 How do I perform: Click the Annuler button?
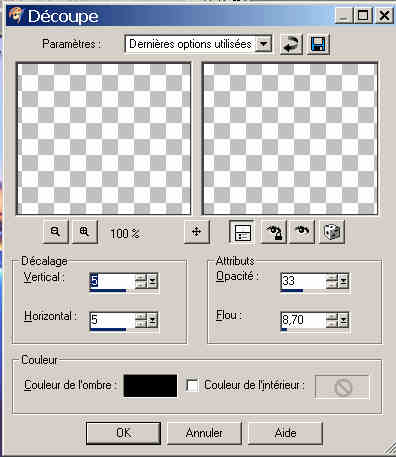(x=204, y=433)
